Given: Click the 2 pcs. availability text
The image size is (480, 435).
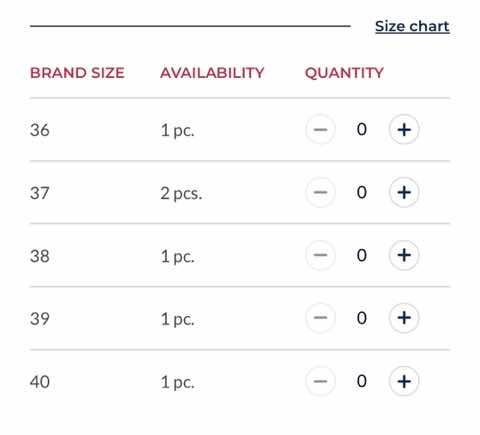Looking at the screenshot, I should 181,193.
